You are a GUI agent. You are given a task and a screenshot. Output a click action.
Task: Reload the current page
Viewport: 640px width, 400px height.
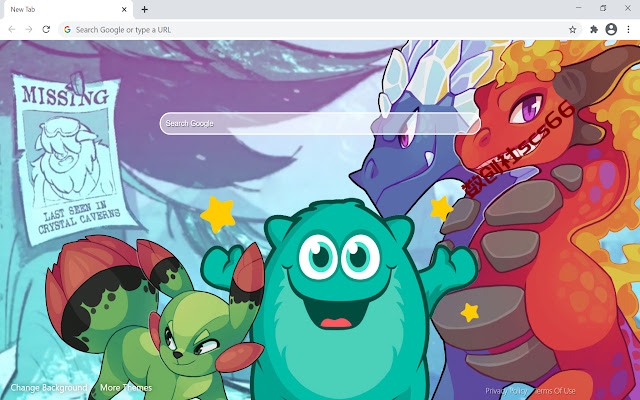(46, 29)
